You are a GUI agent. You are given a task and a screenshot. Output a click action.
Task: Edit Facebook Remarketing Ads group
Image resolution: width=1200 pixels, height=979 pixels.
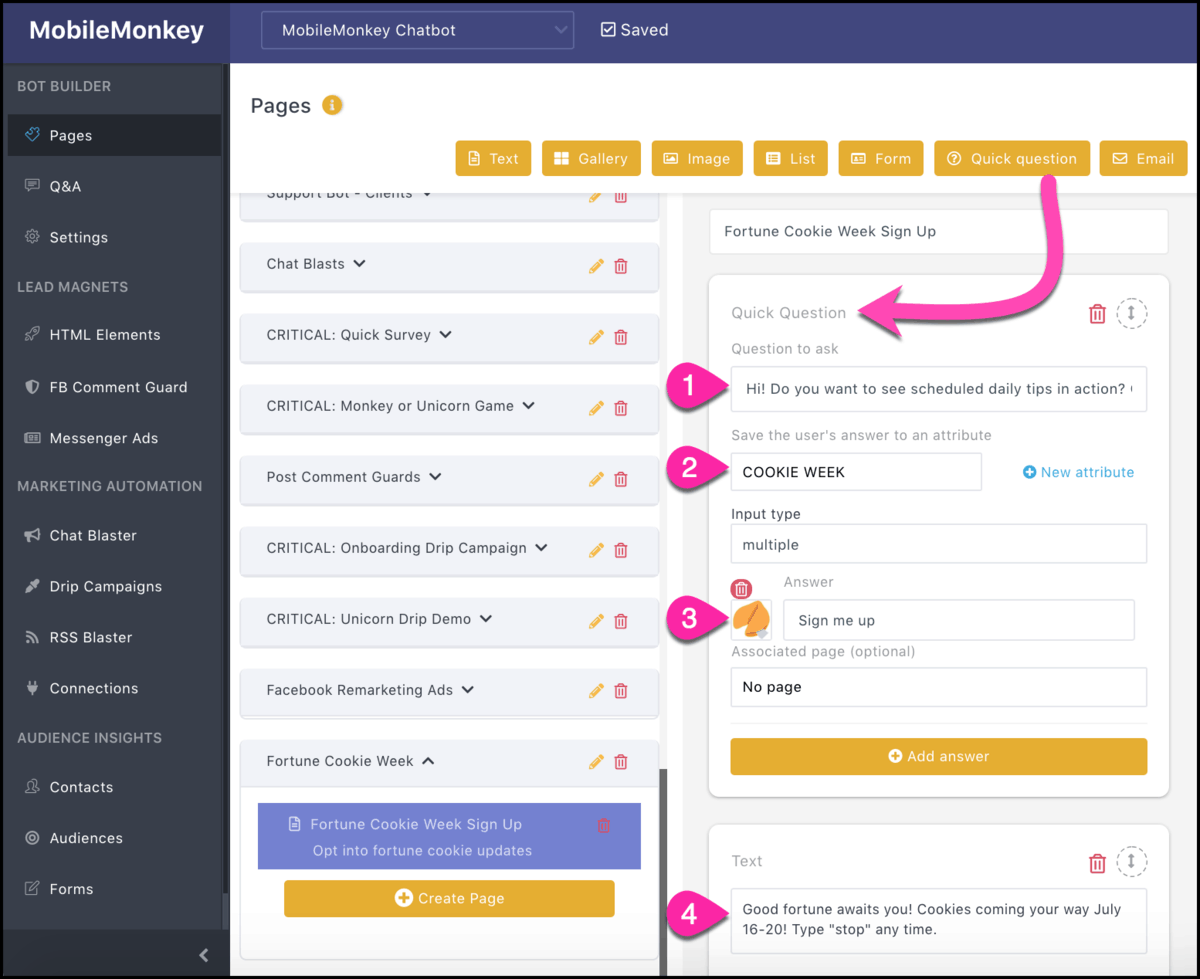tap(596, 691)
